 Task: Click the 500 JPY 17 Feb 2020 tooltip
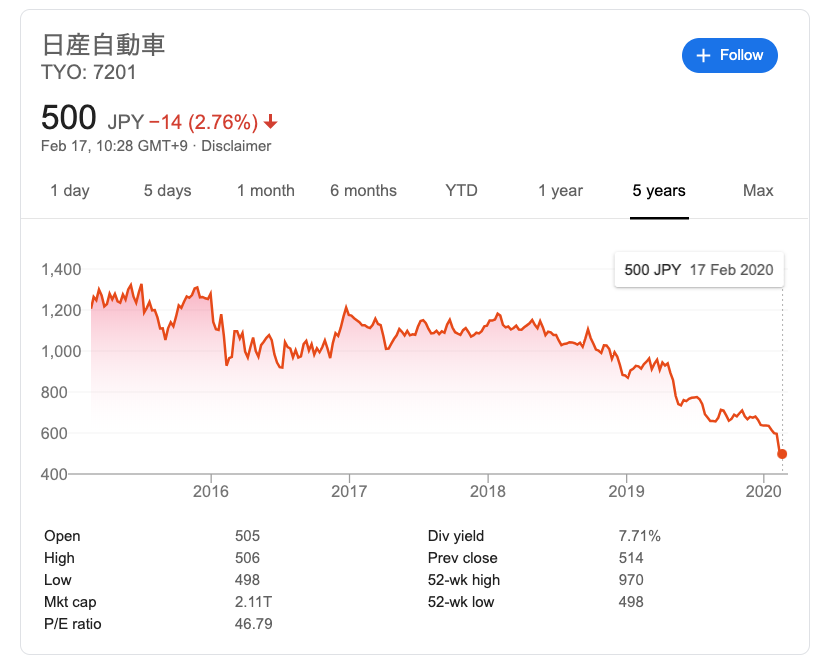(699, 270)
